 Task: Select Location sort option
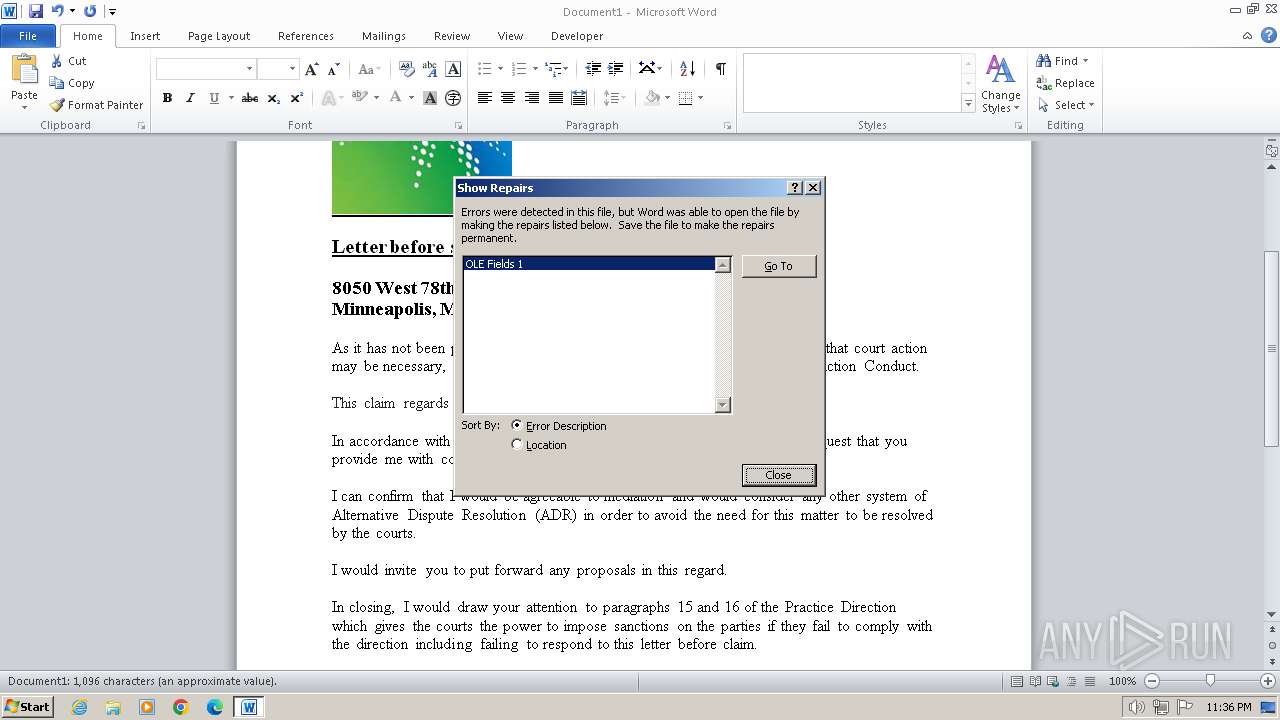[x=538, y=445]
